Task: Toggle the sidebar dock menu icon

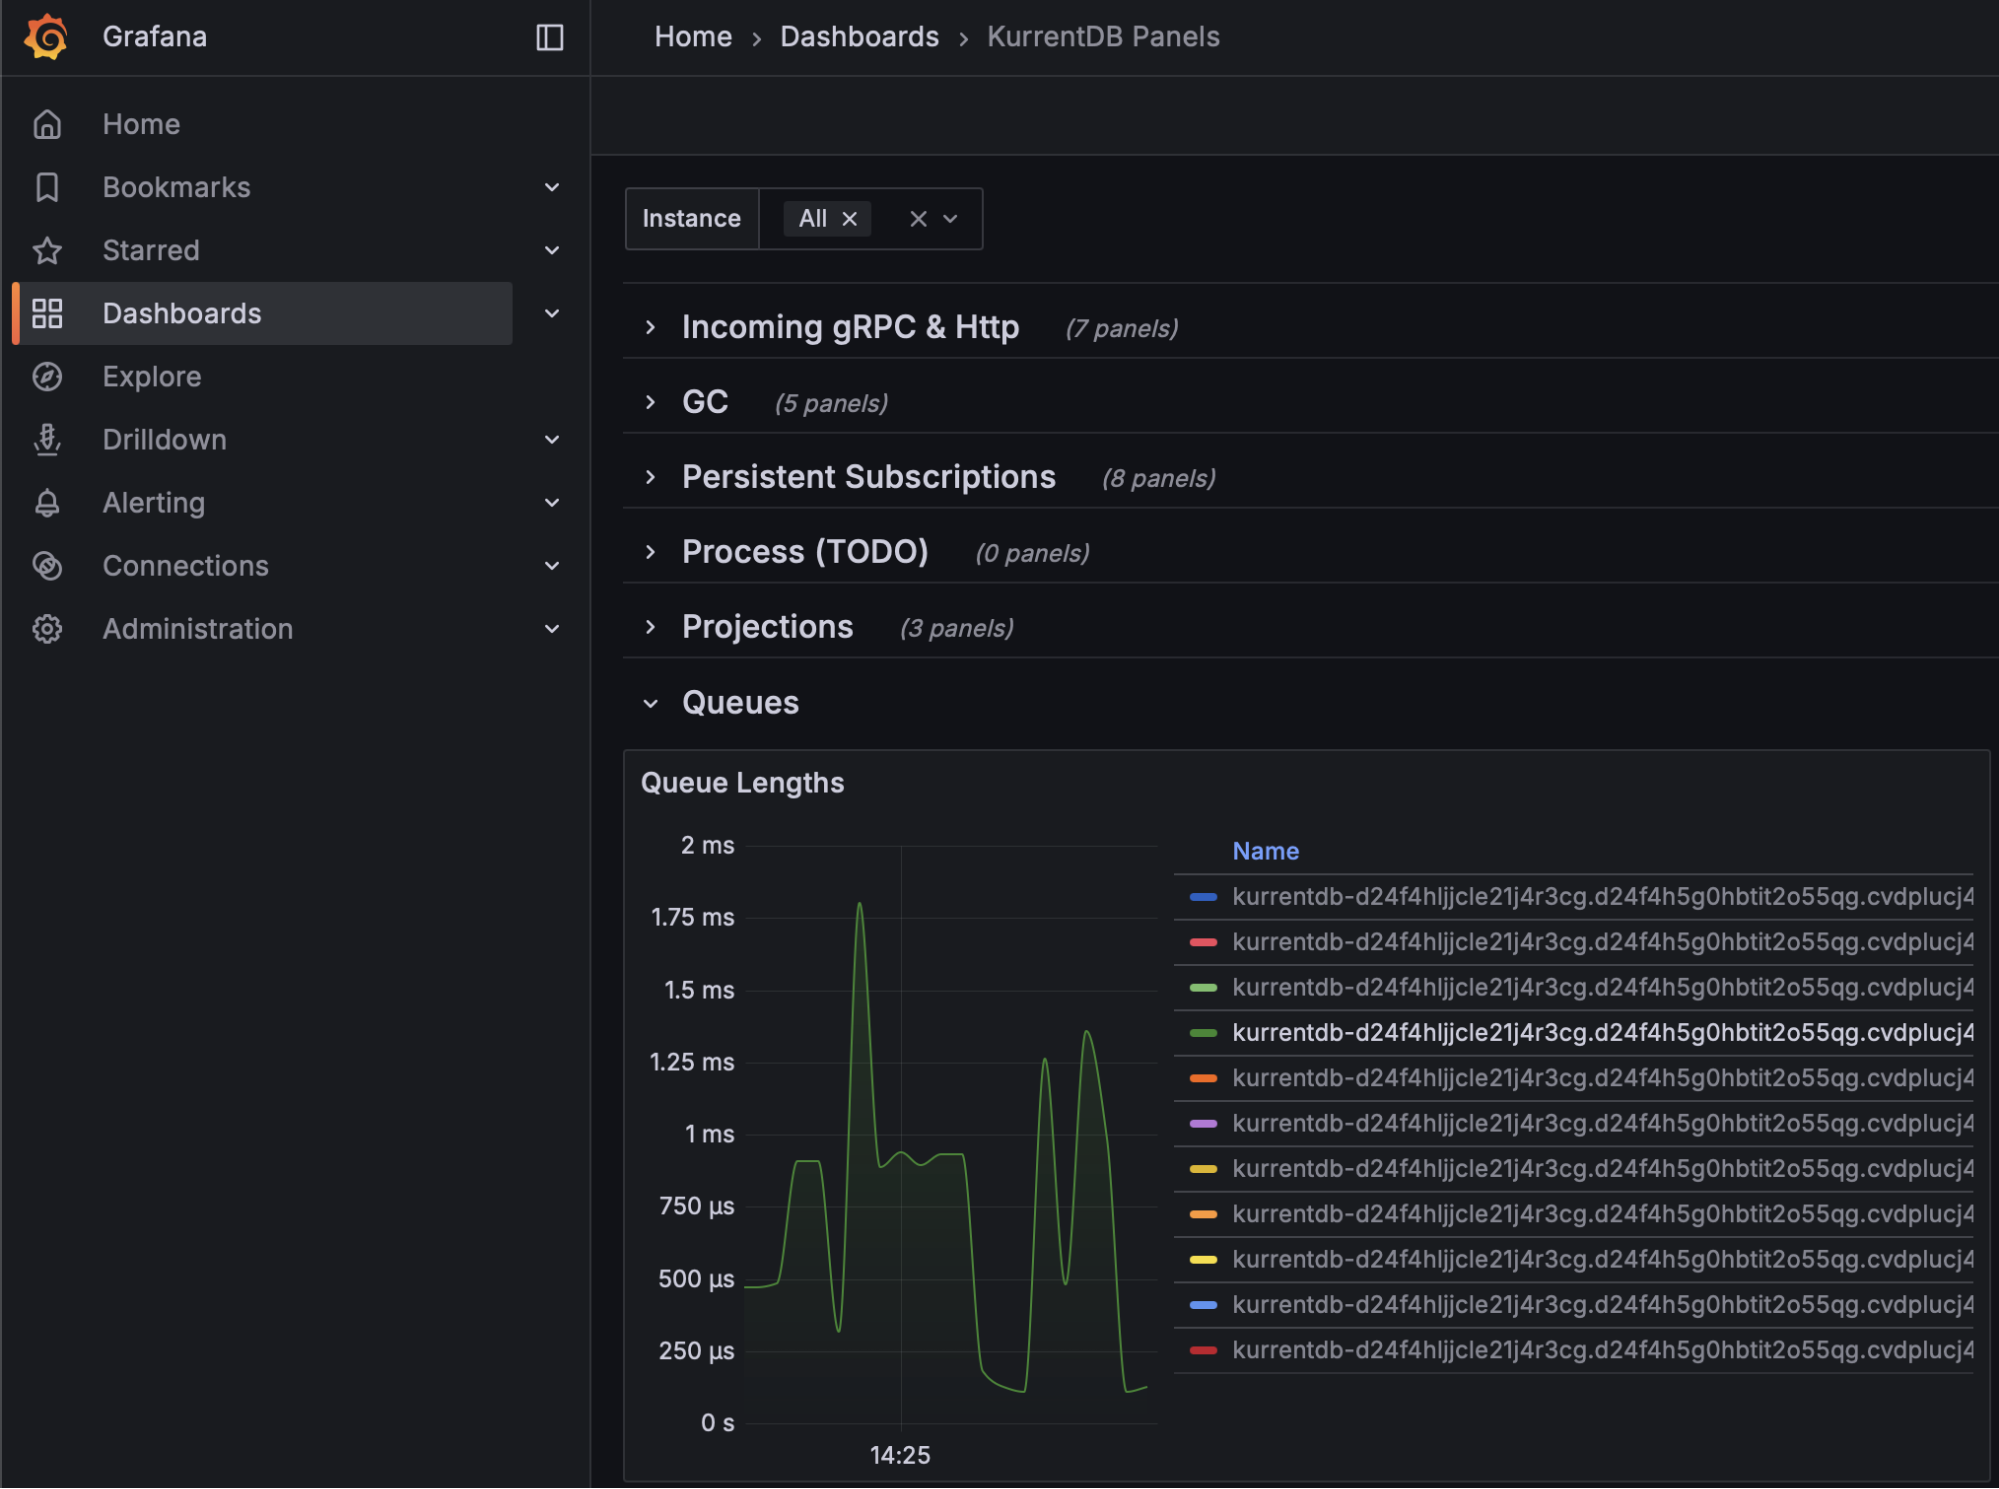Action: pyautogui.click(x=549, y=37)
